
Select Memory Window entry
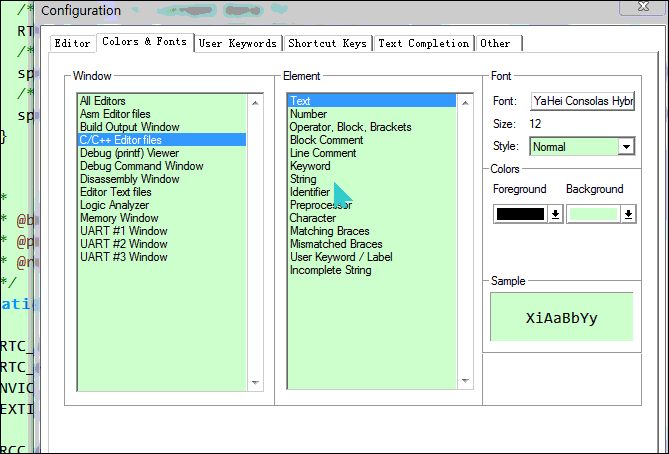pos(162,218)
